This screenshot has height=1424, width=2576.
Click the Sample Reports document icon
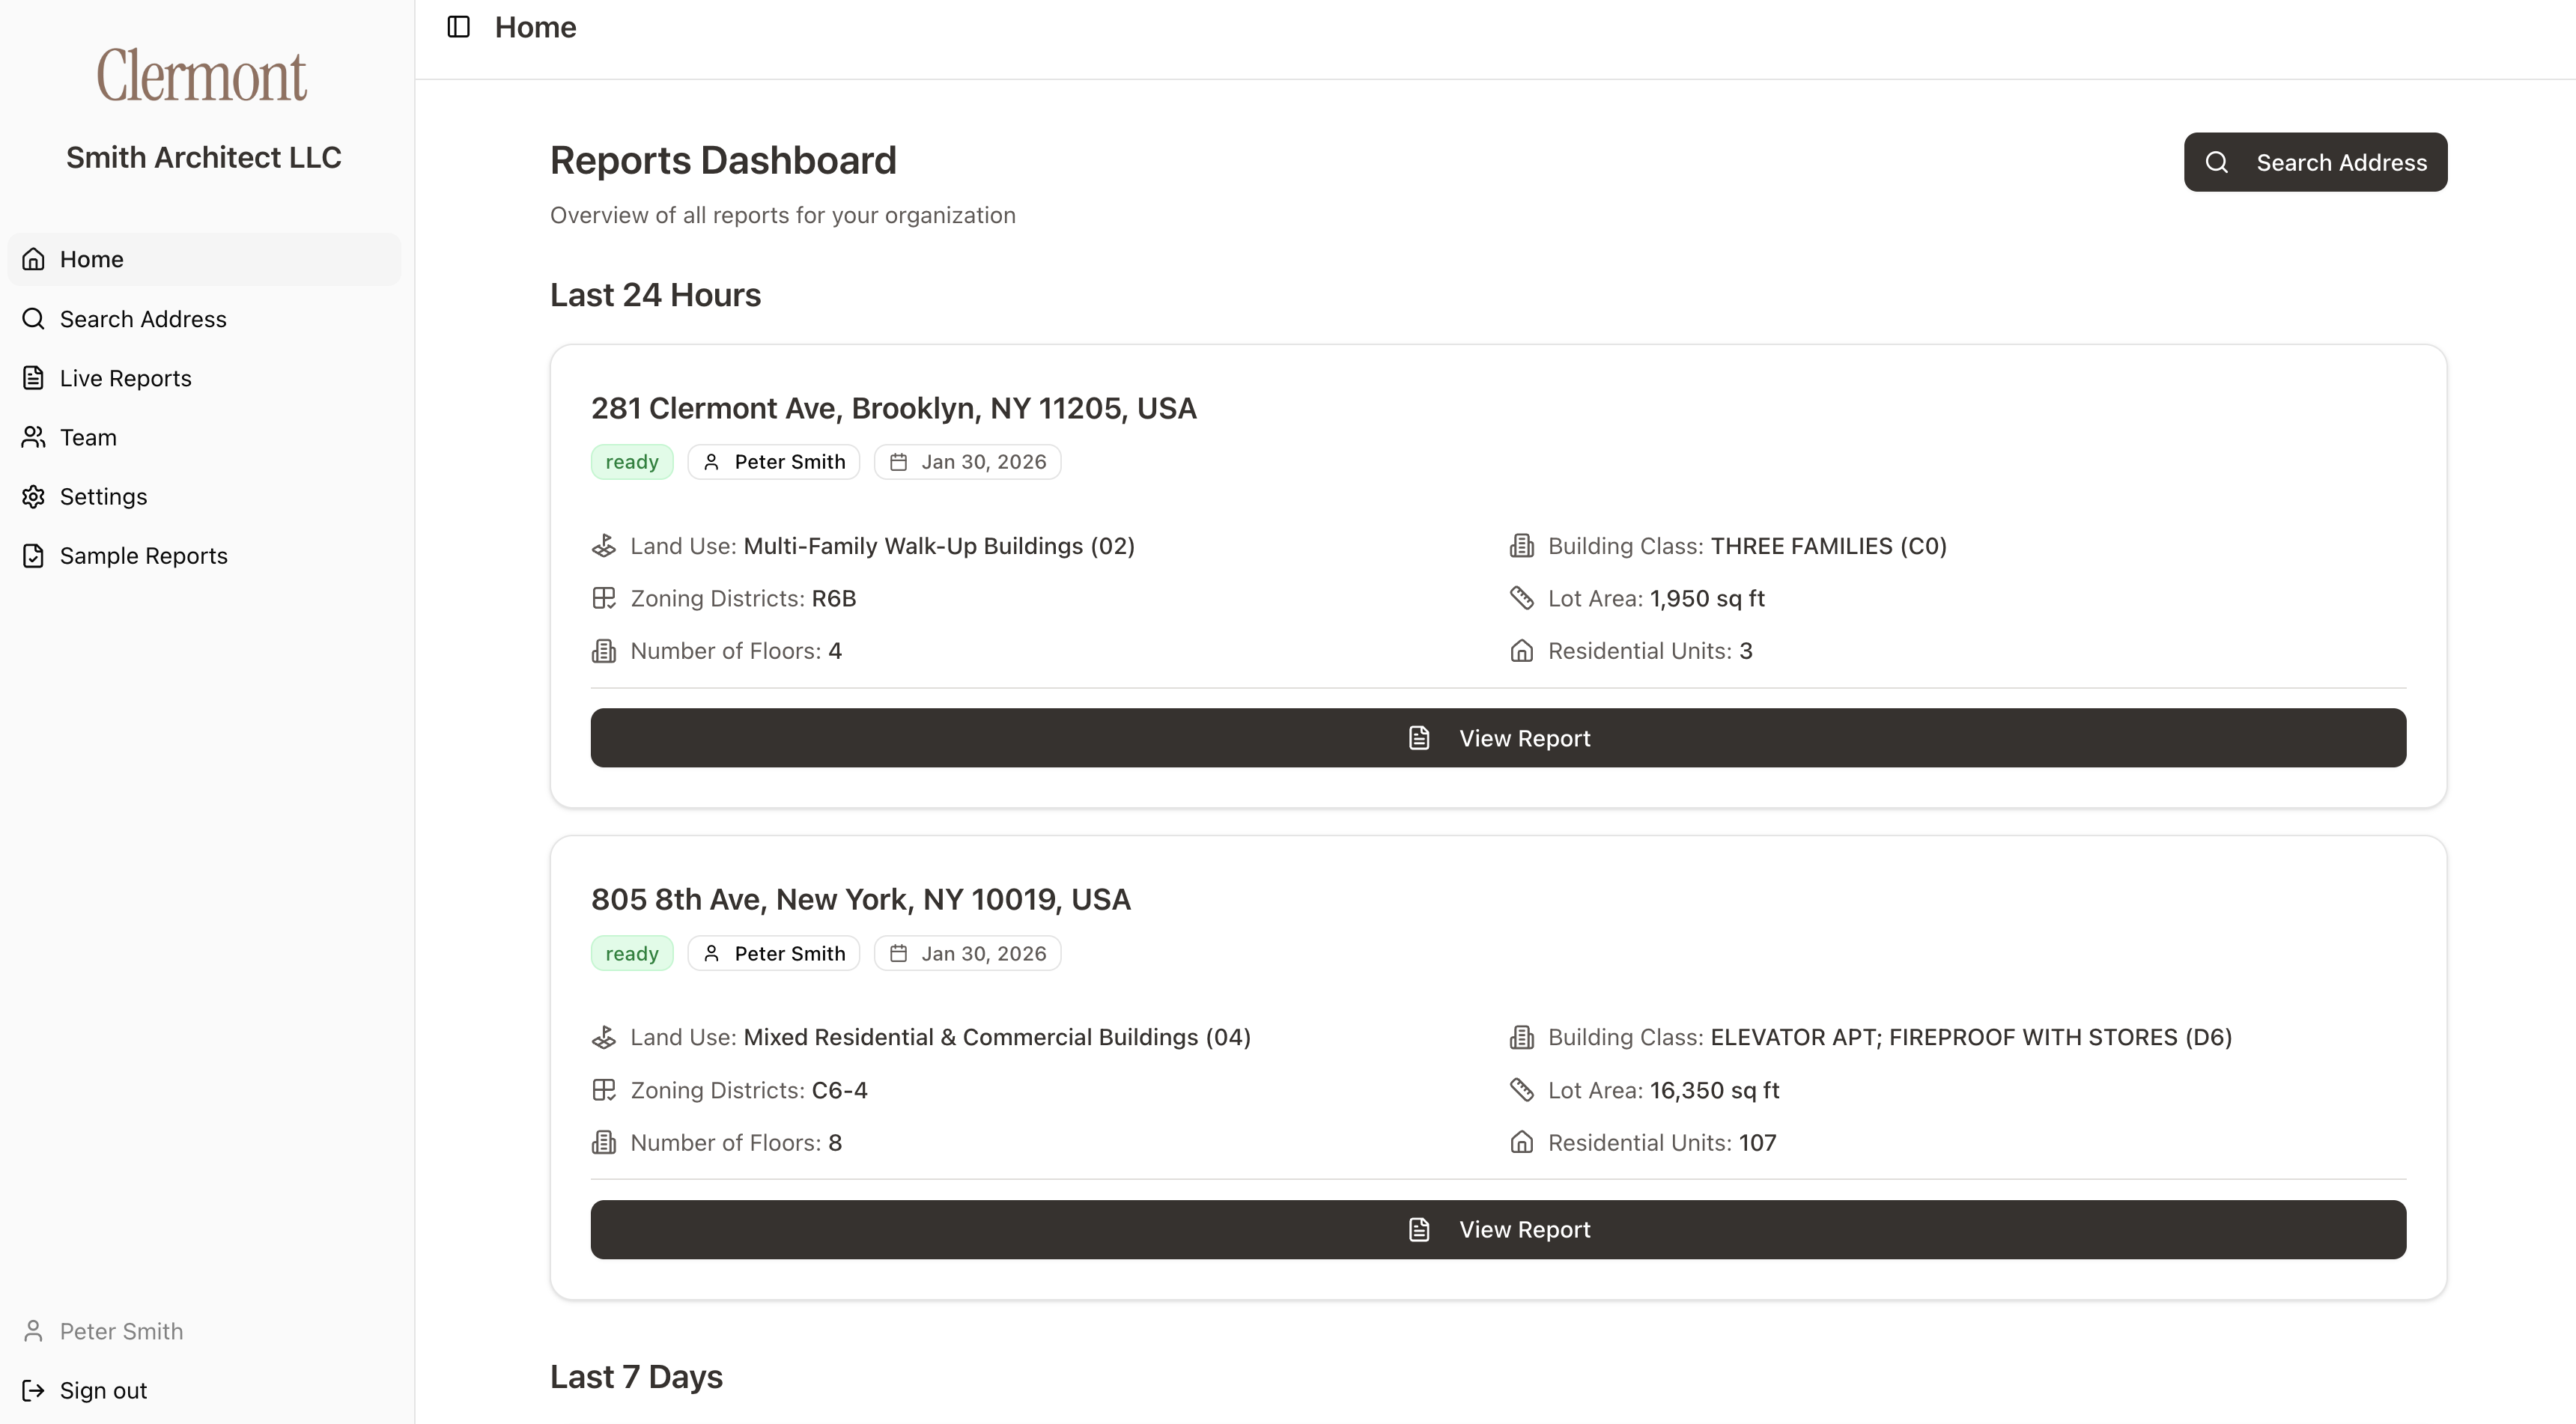[x=34, y=556]
